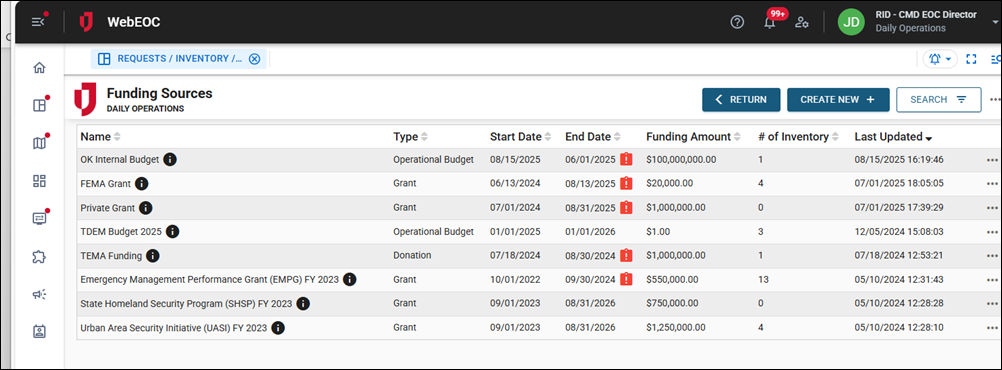Show info for SHSP FY 2023
This screenshot has height=370, width=1002.
(303, 304)
